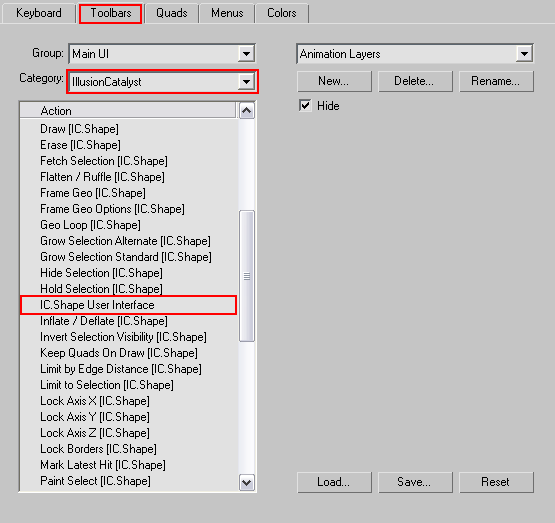Select Draw [IC.Shape] in action list
This screenshot has width=555, height=523.
[79, 129]
